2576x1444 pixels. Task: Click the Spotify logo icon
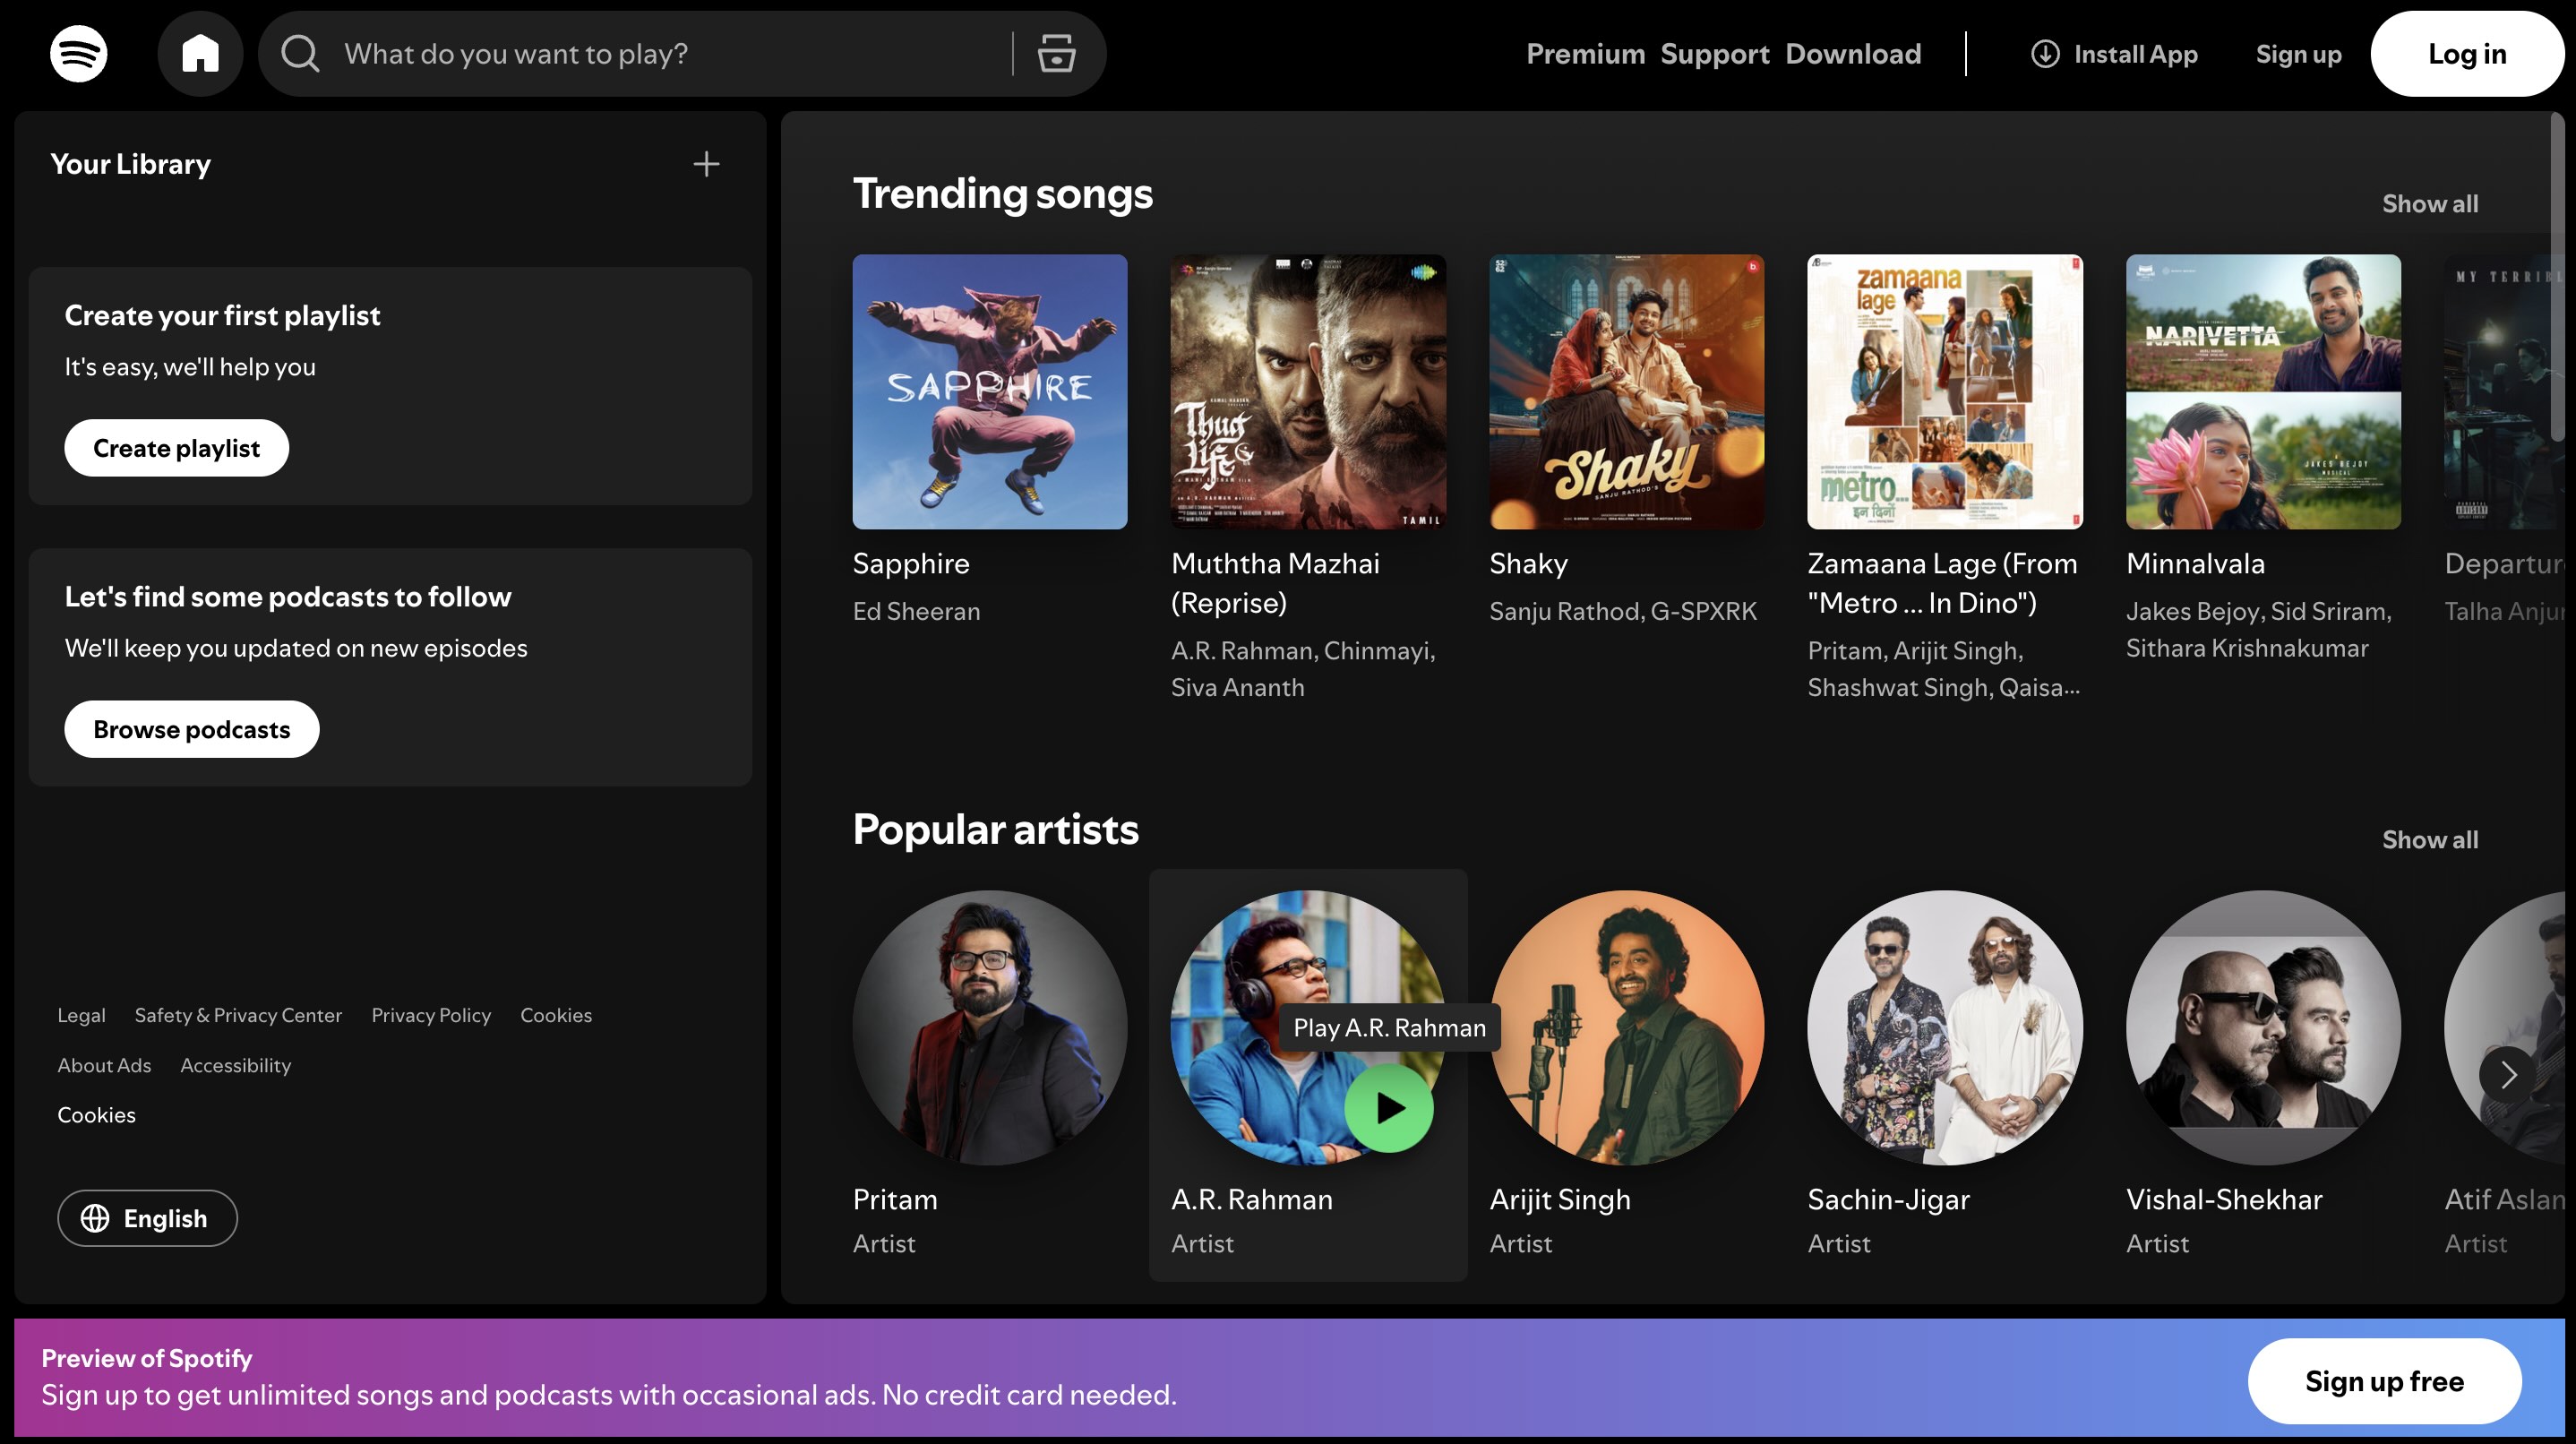[78, 54]
